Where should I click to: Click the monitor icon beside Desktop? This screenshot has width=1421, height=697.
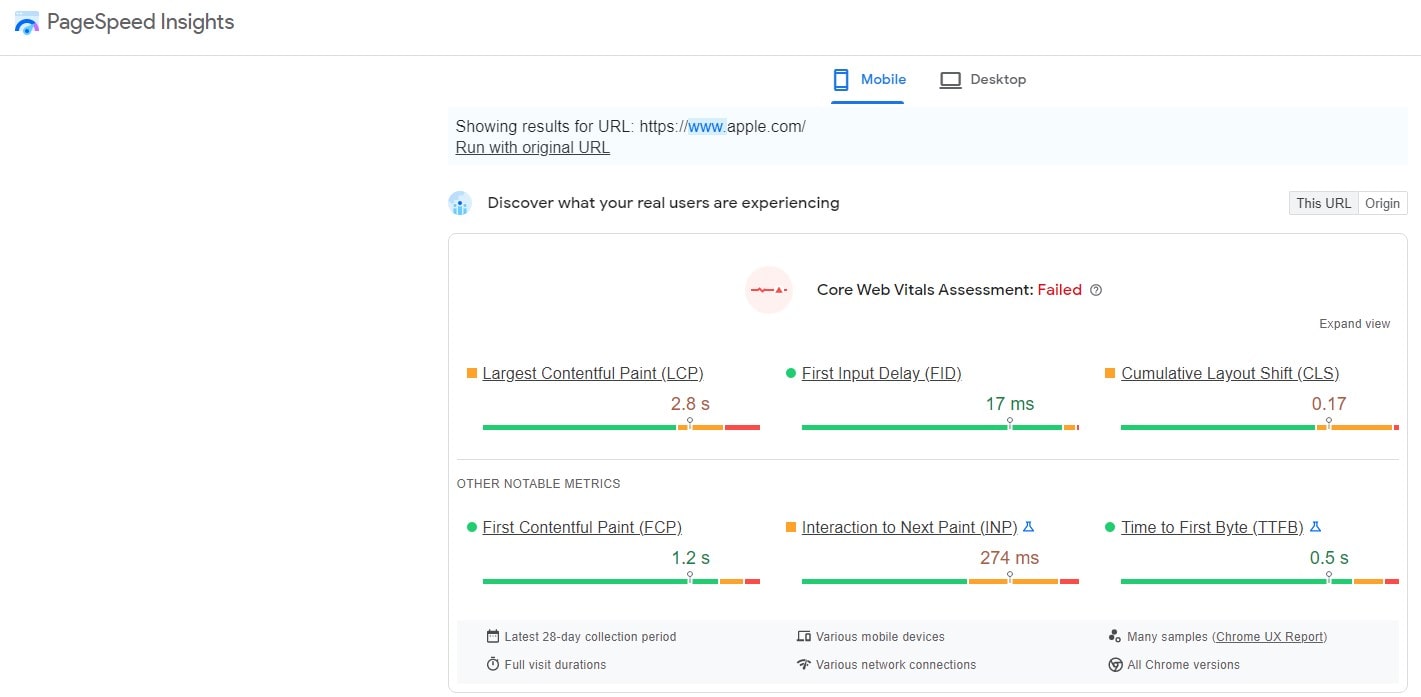click(949, 79)
